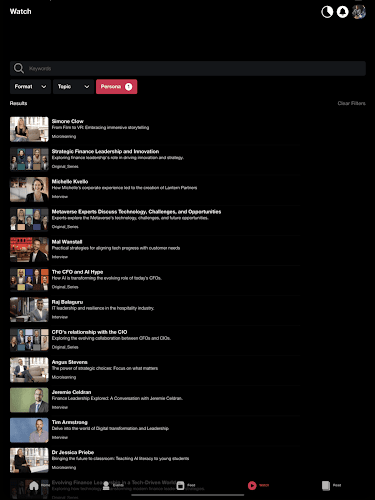Select CFO's relationship with the CIO title
Screen dimensions: 375x500
click(89, 332)
